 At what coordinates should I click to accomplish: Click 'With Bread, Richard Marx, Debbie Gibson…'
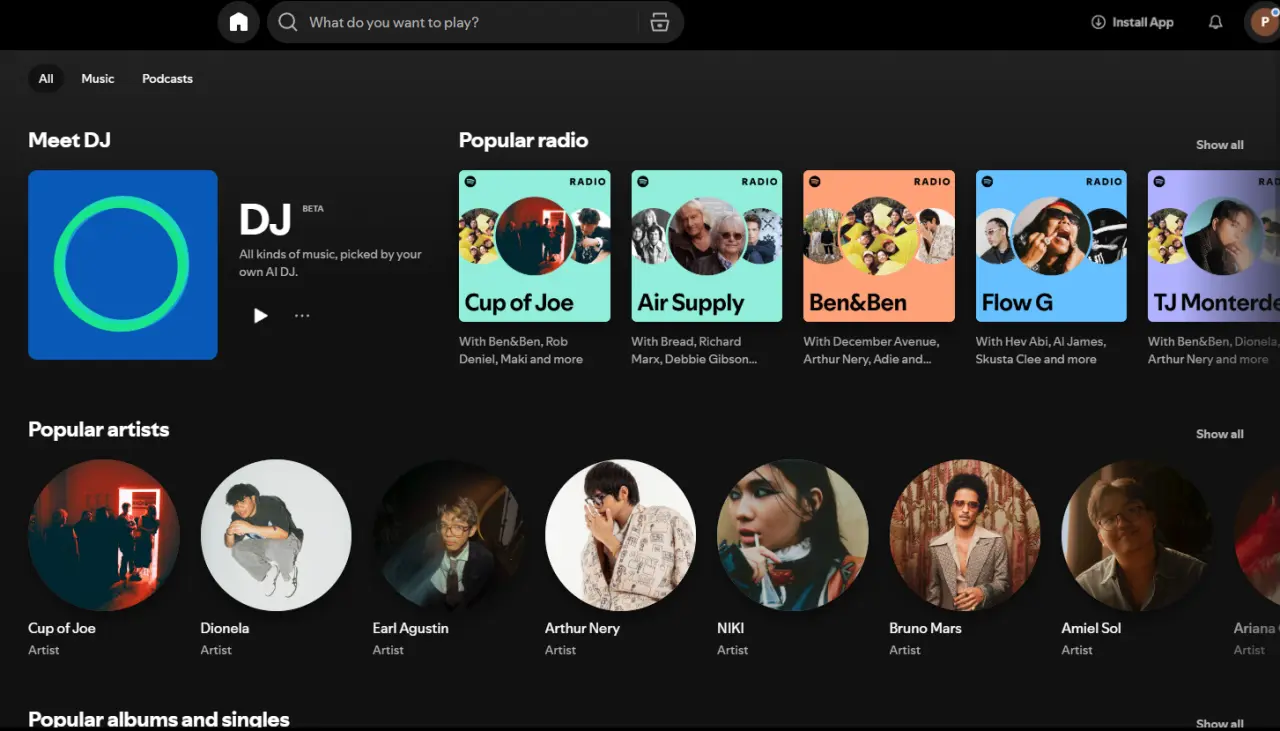(x=694, y=350)
